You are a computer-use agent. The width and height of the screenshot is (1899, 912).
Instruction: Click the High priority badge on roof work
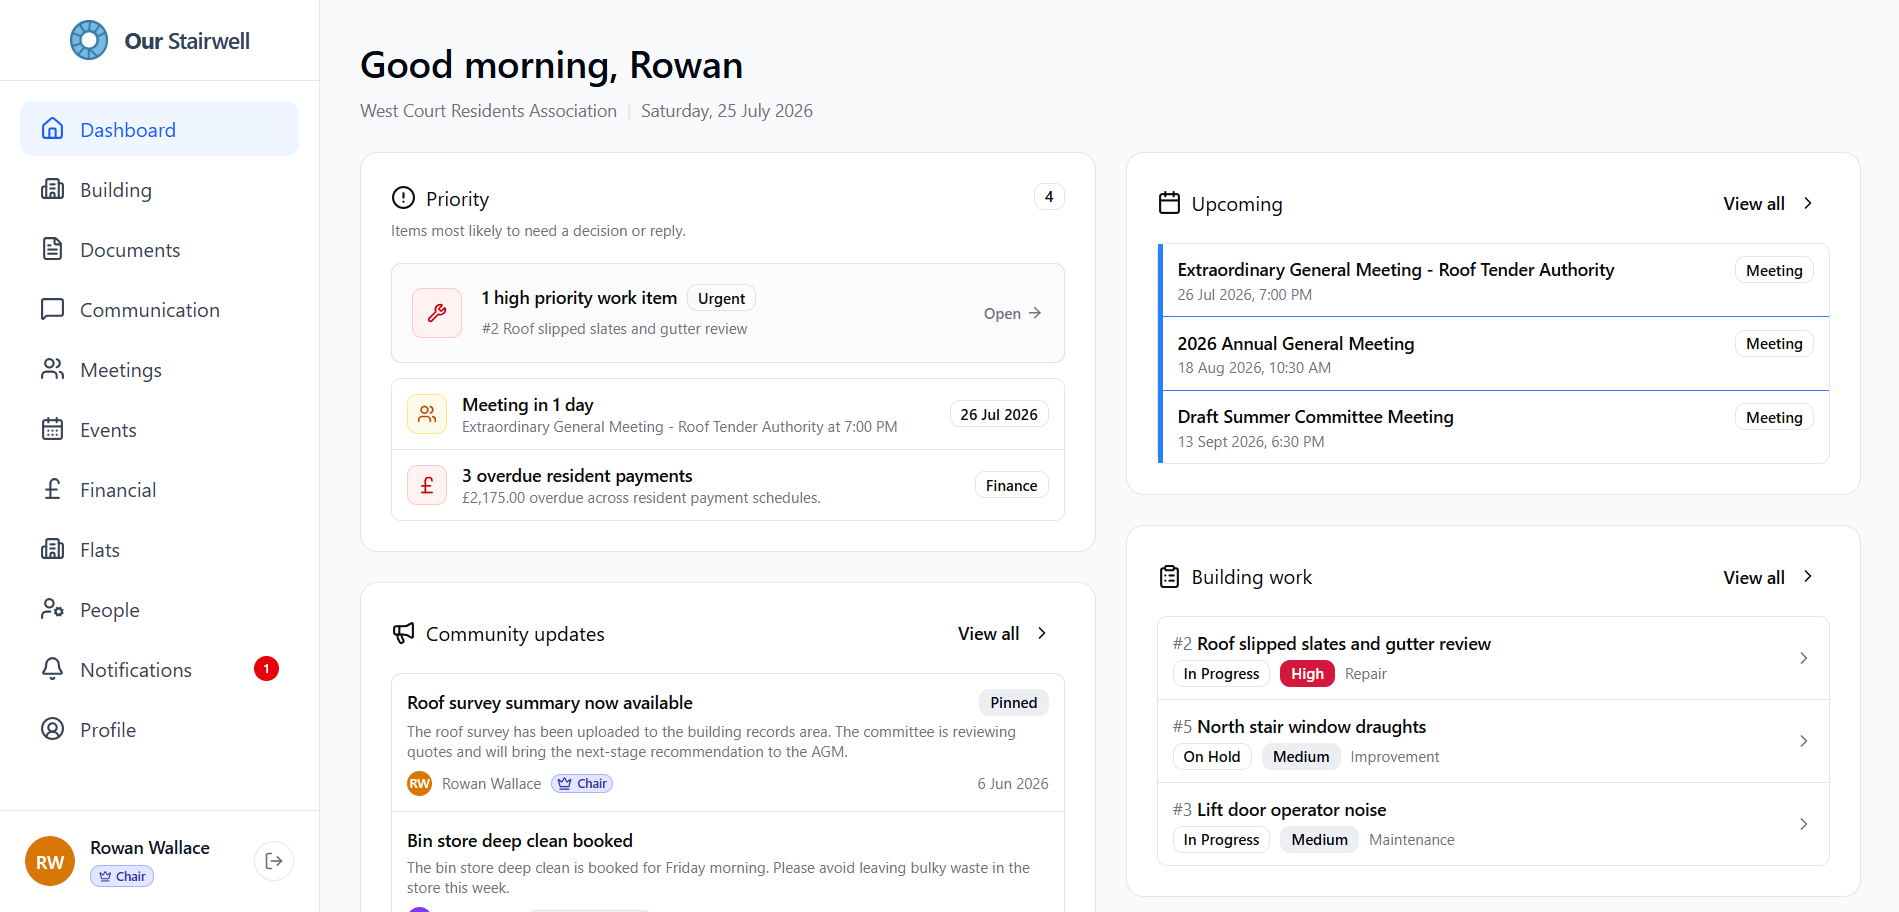click(x=1307, y=674)
